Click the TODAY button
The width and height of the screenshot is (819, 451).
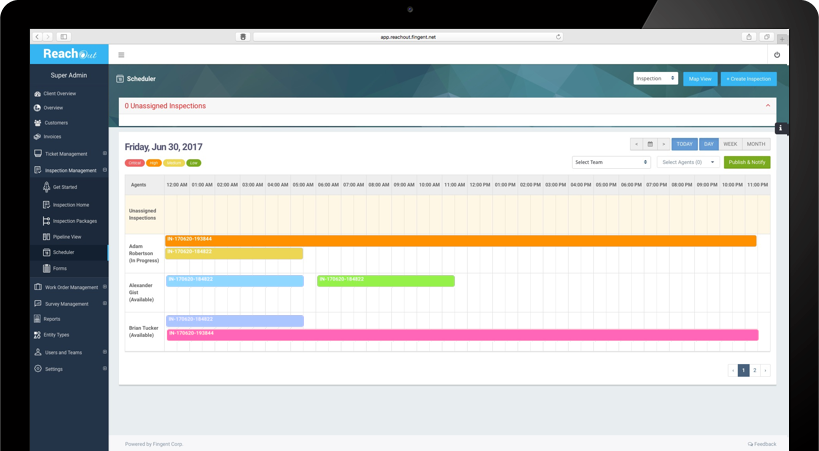pyautogui.click(x=684, y=144)
